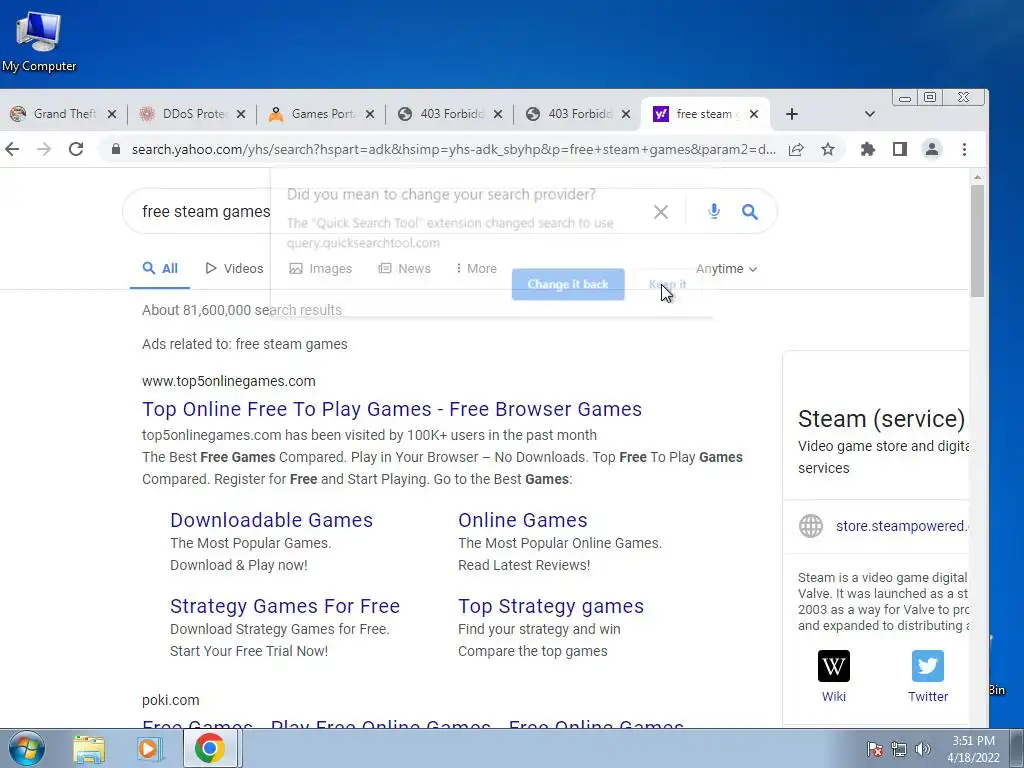This screenshot has width=1024, height=768.
Task: Open a new tab with the plus button
Action: (792, 114)
